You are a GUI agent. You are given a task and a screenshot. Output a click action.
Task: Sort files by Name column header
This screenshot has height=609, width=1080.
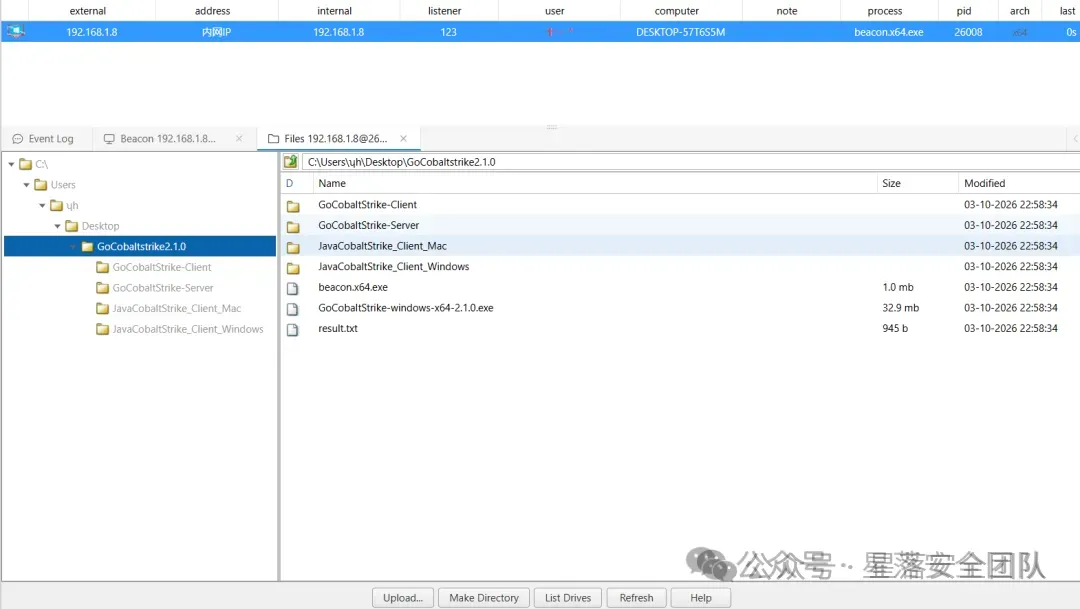[x=595, y=183]
